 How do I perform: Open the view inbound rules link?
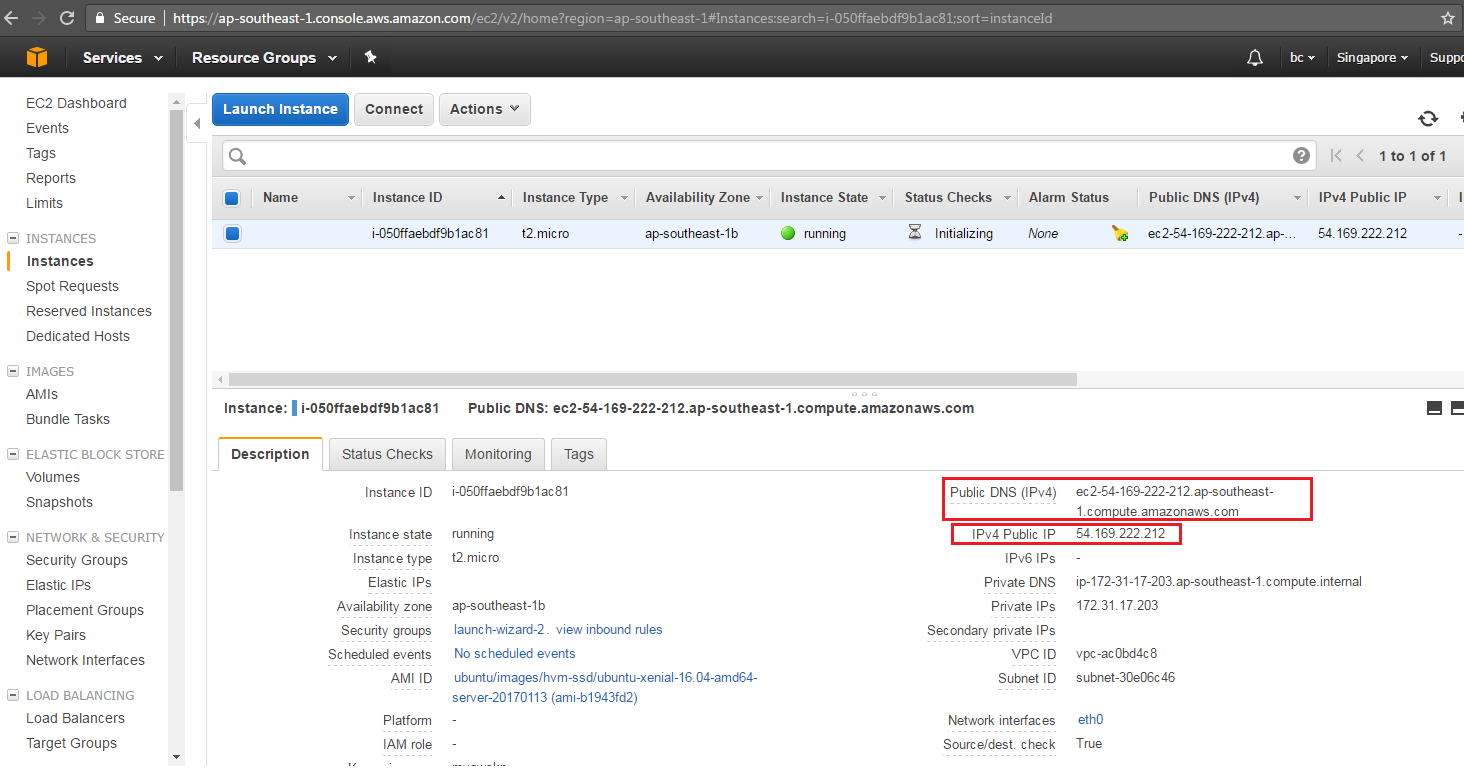coord(609,630)
